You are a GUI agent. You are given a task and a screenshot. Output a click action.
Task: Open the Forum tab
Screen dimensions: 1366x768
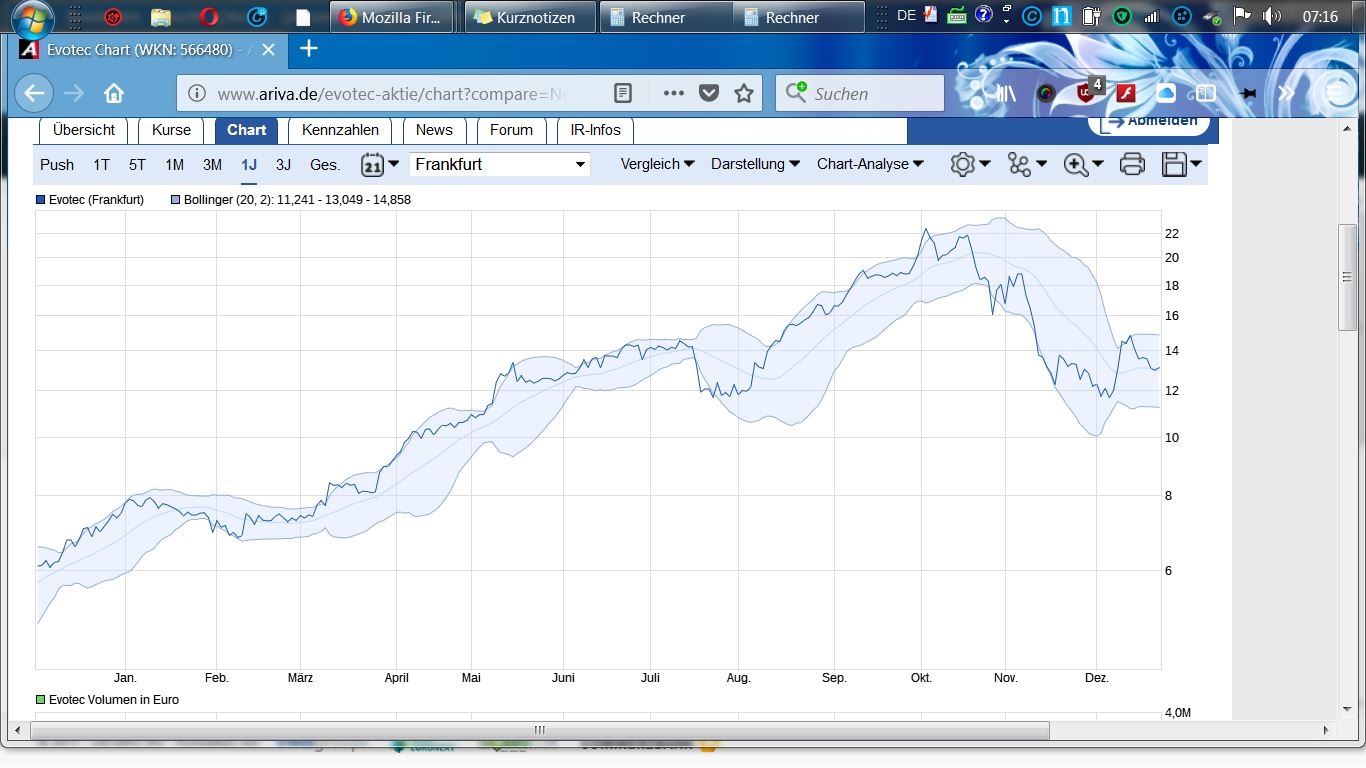pos(511,130)
